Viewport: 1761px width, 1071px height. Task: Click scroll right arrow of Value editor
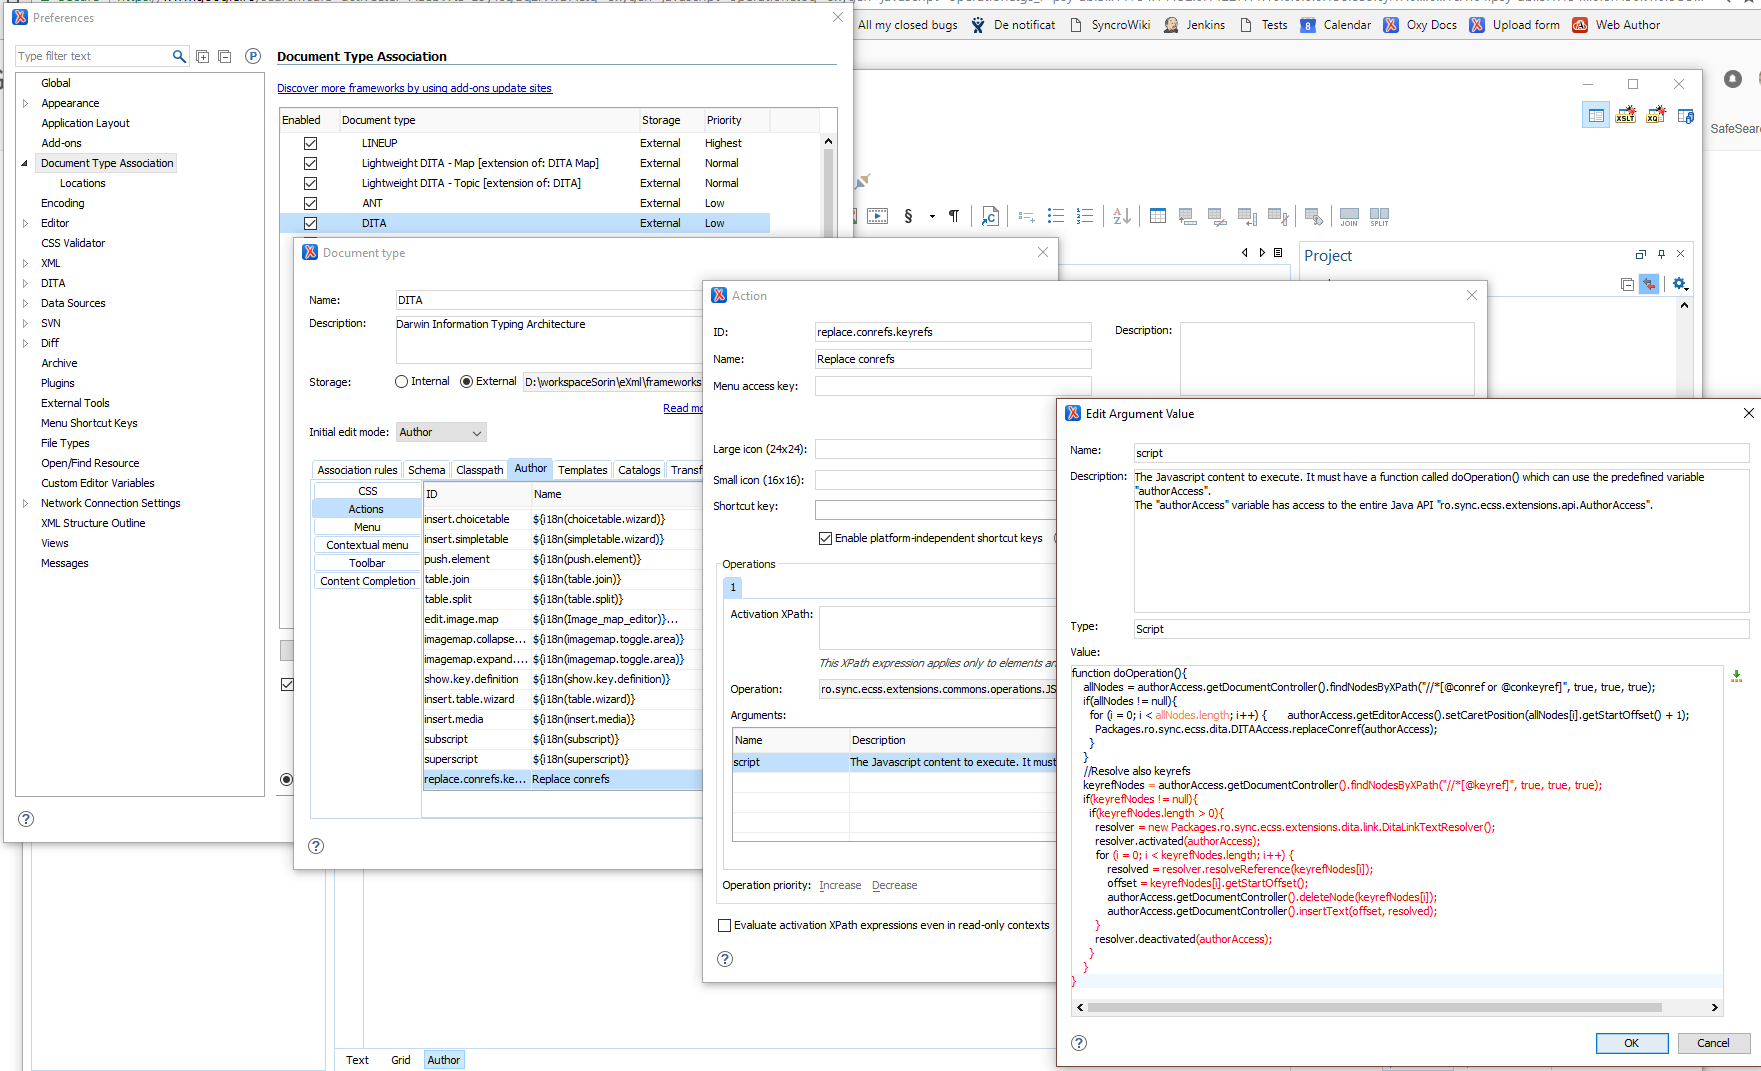click(1714, 1008)
